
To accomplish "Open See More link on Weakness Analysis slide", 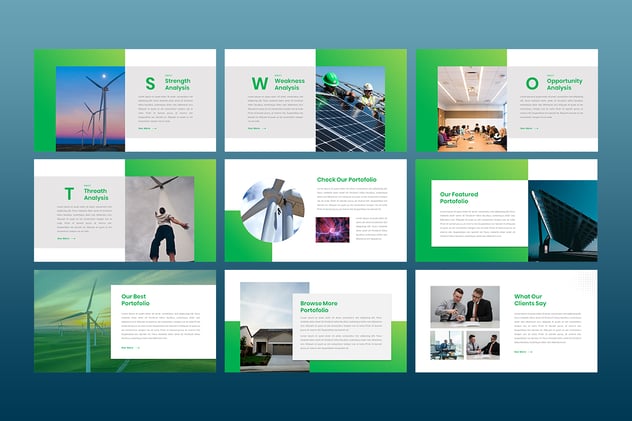I will [256, 128].
